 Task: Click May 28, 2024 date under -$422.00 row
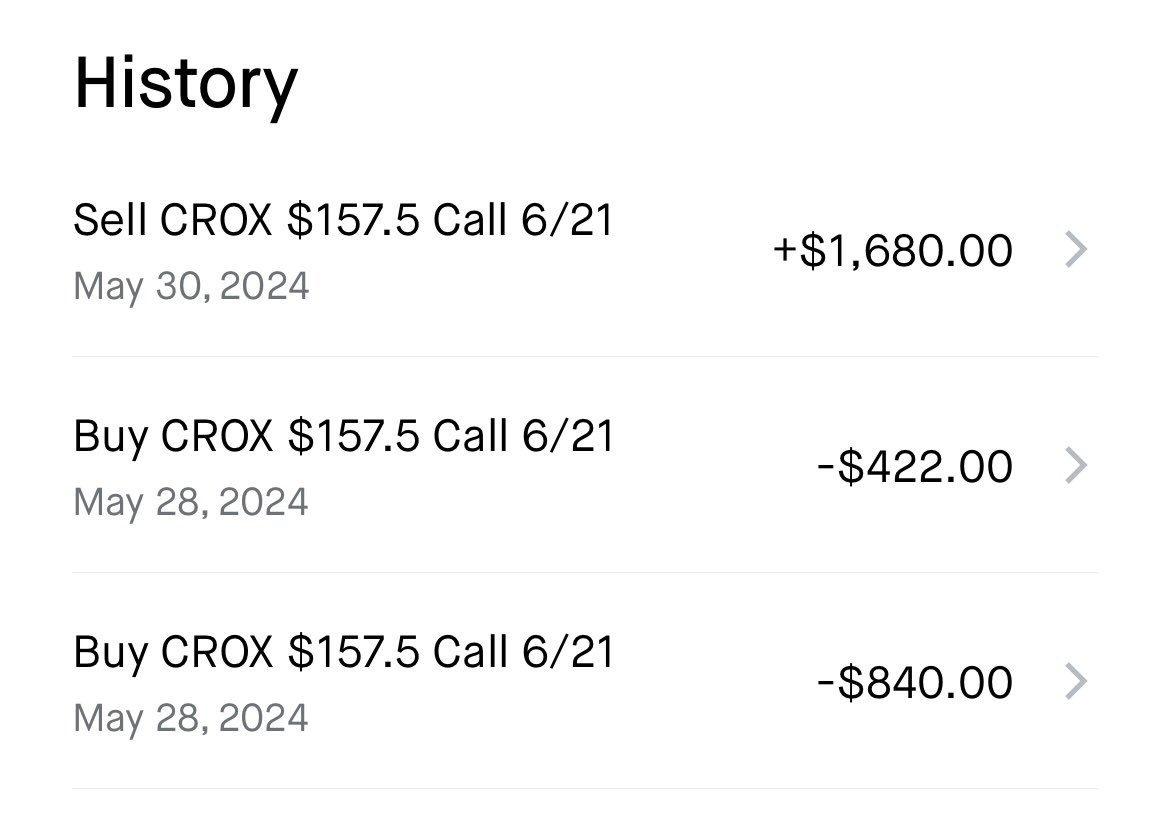pyautogui.click(x=191, y=502)
